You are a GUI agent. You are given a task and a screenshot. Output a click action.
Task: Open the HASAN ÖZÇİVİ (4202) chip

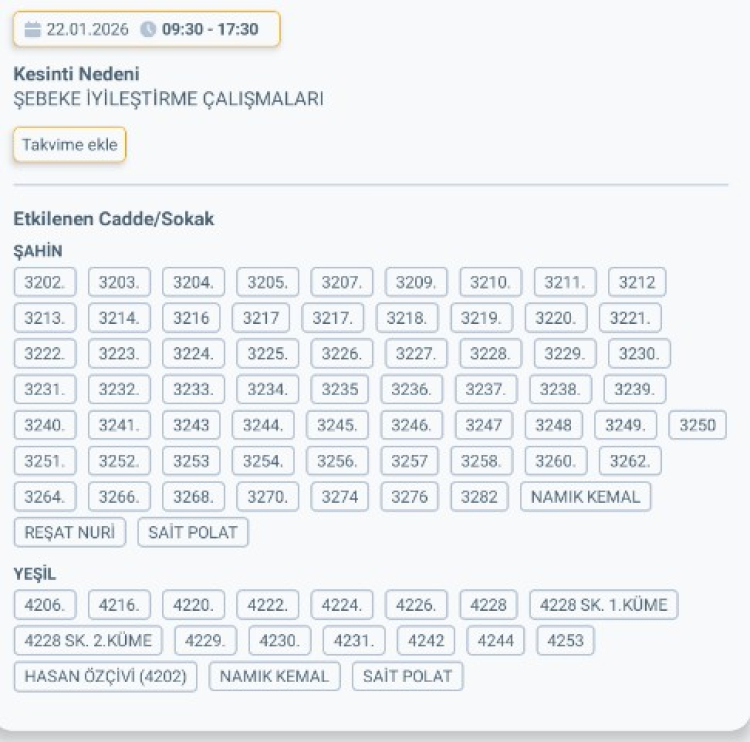(x=105, y=676)
